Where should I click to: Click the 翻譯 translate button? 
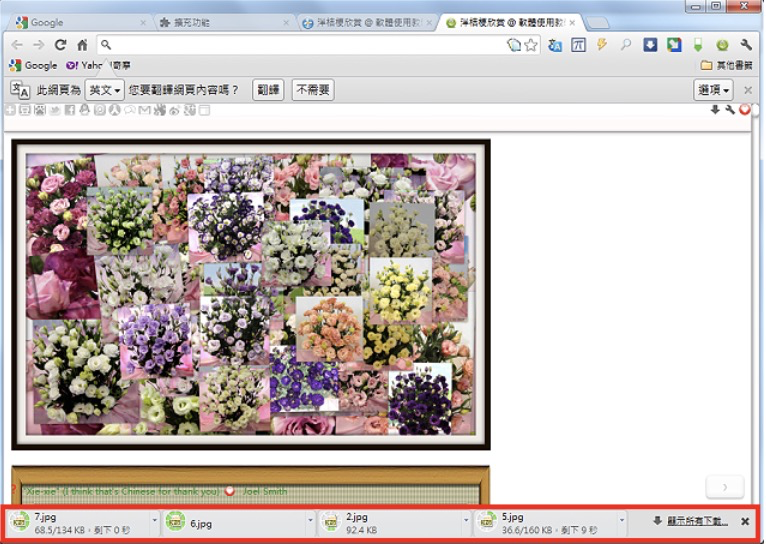click(268, 90)
